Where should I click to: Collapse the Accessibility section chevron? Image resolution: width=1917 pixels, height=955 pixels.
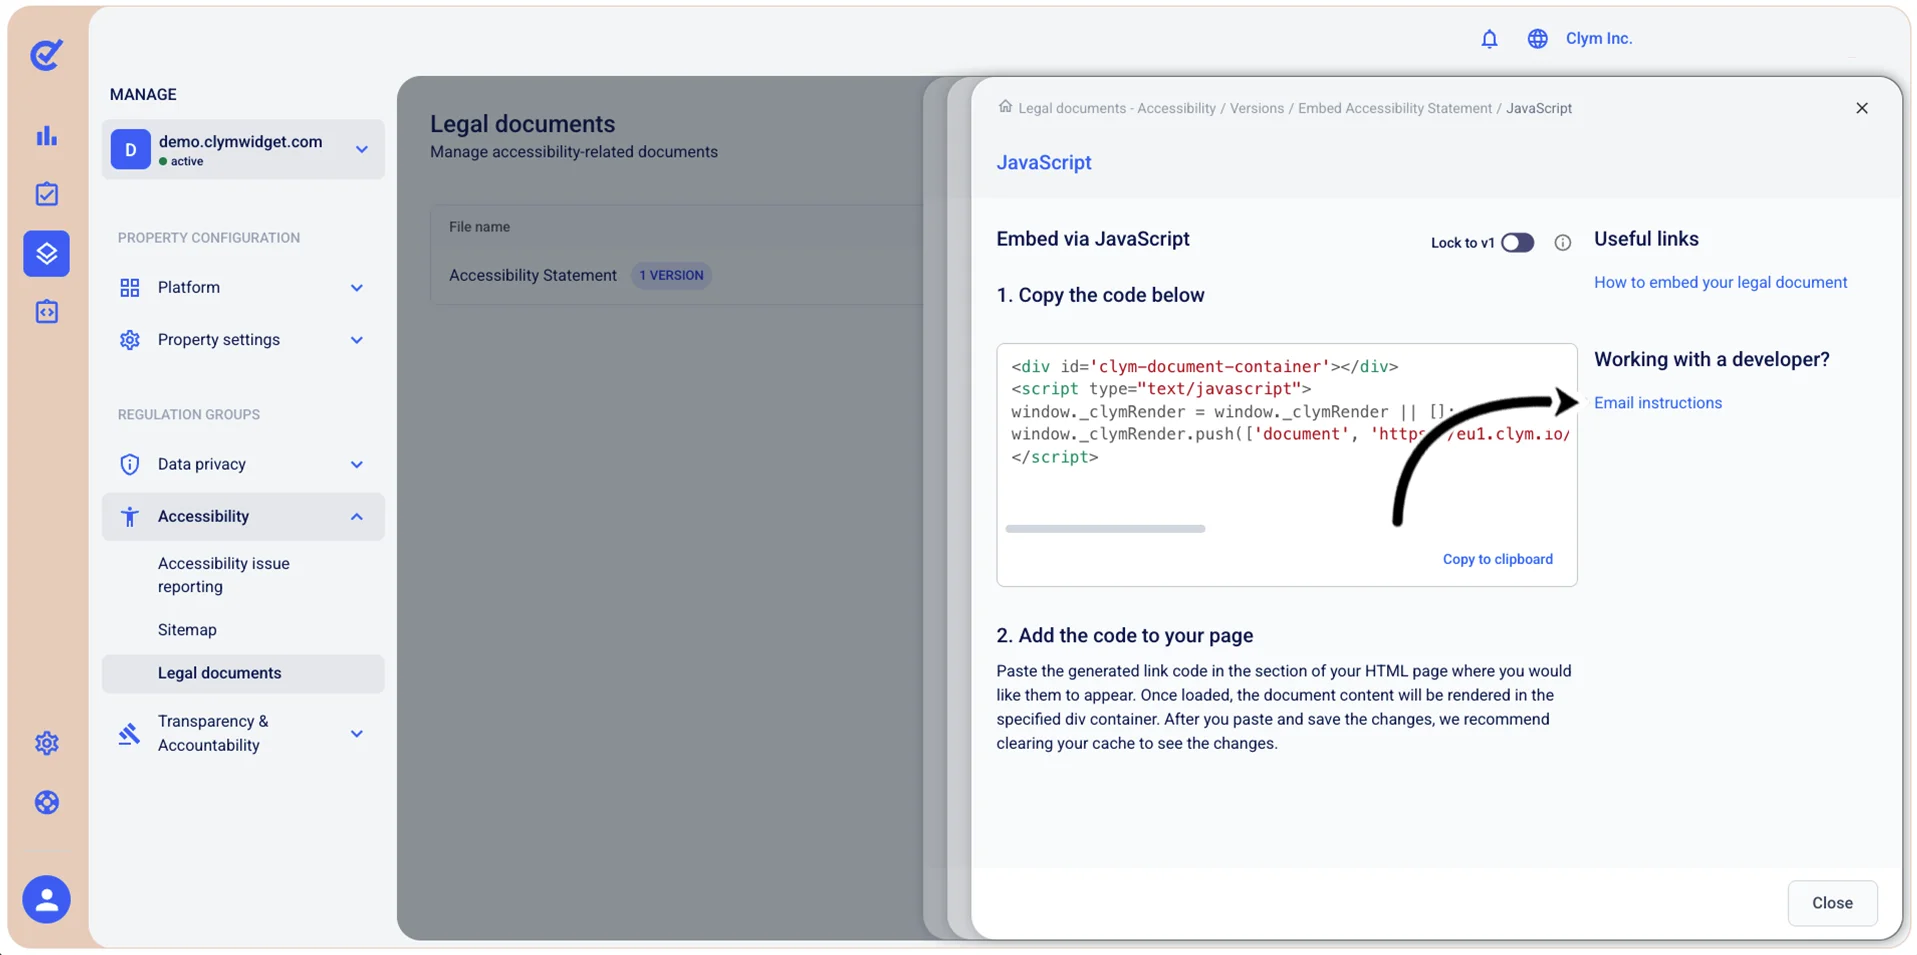pyautogui.click(x=357, y=517)
